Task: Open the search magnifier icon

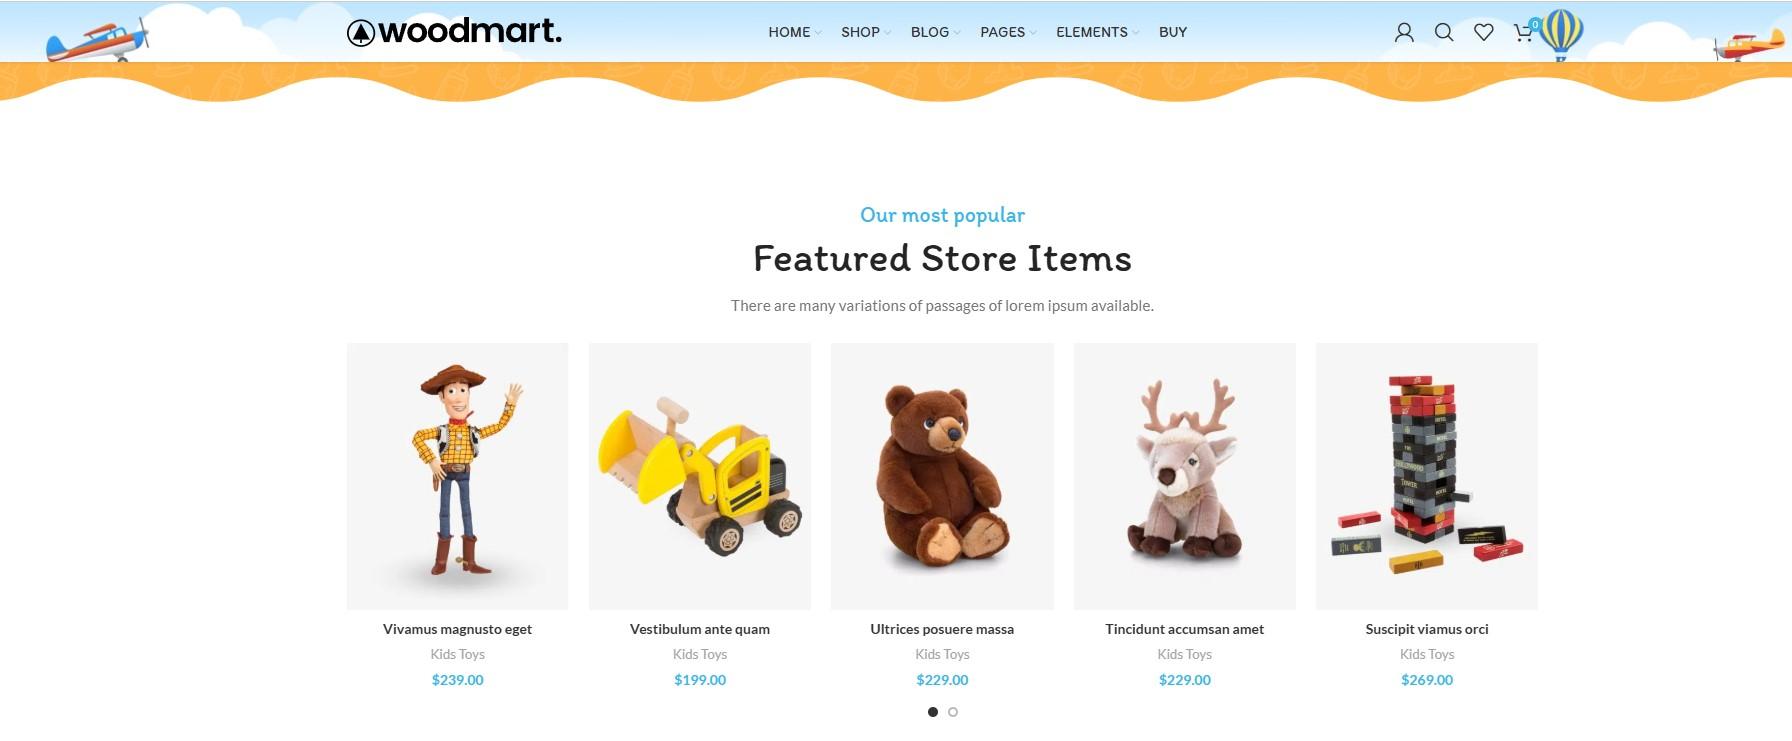Action: pyautogui.click(x=1444, y=32)
